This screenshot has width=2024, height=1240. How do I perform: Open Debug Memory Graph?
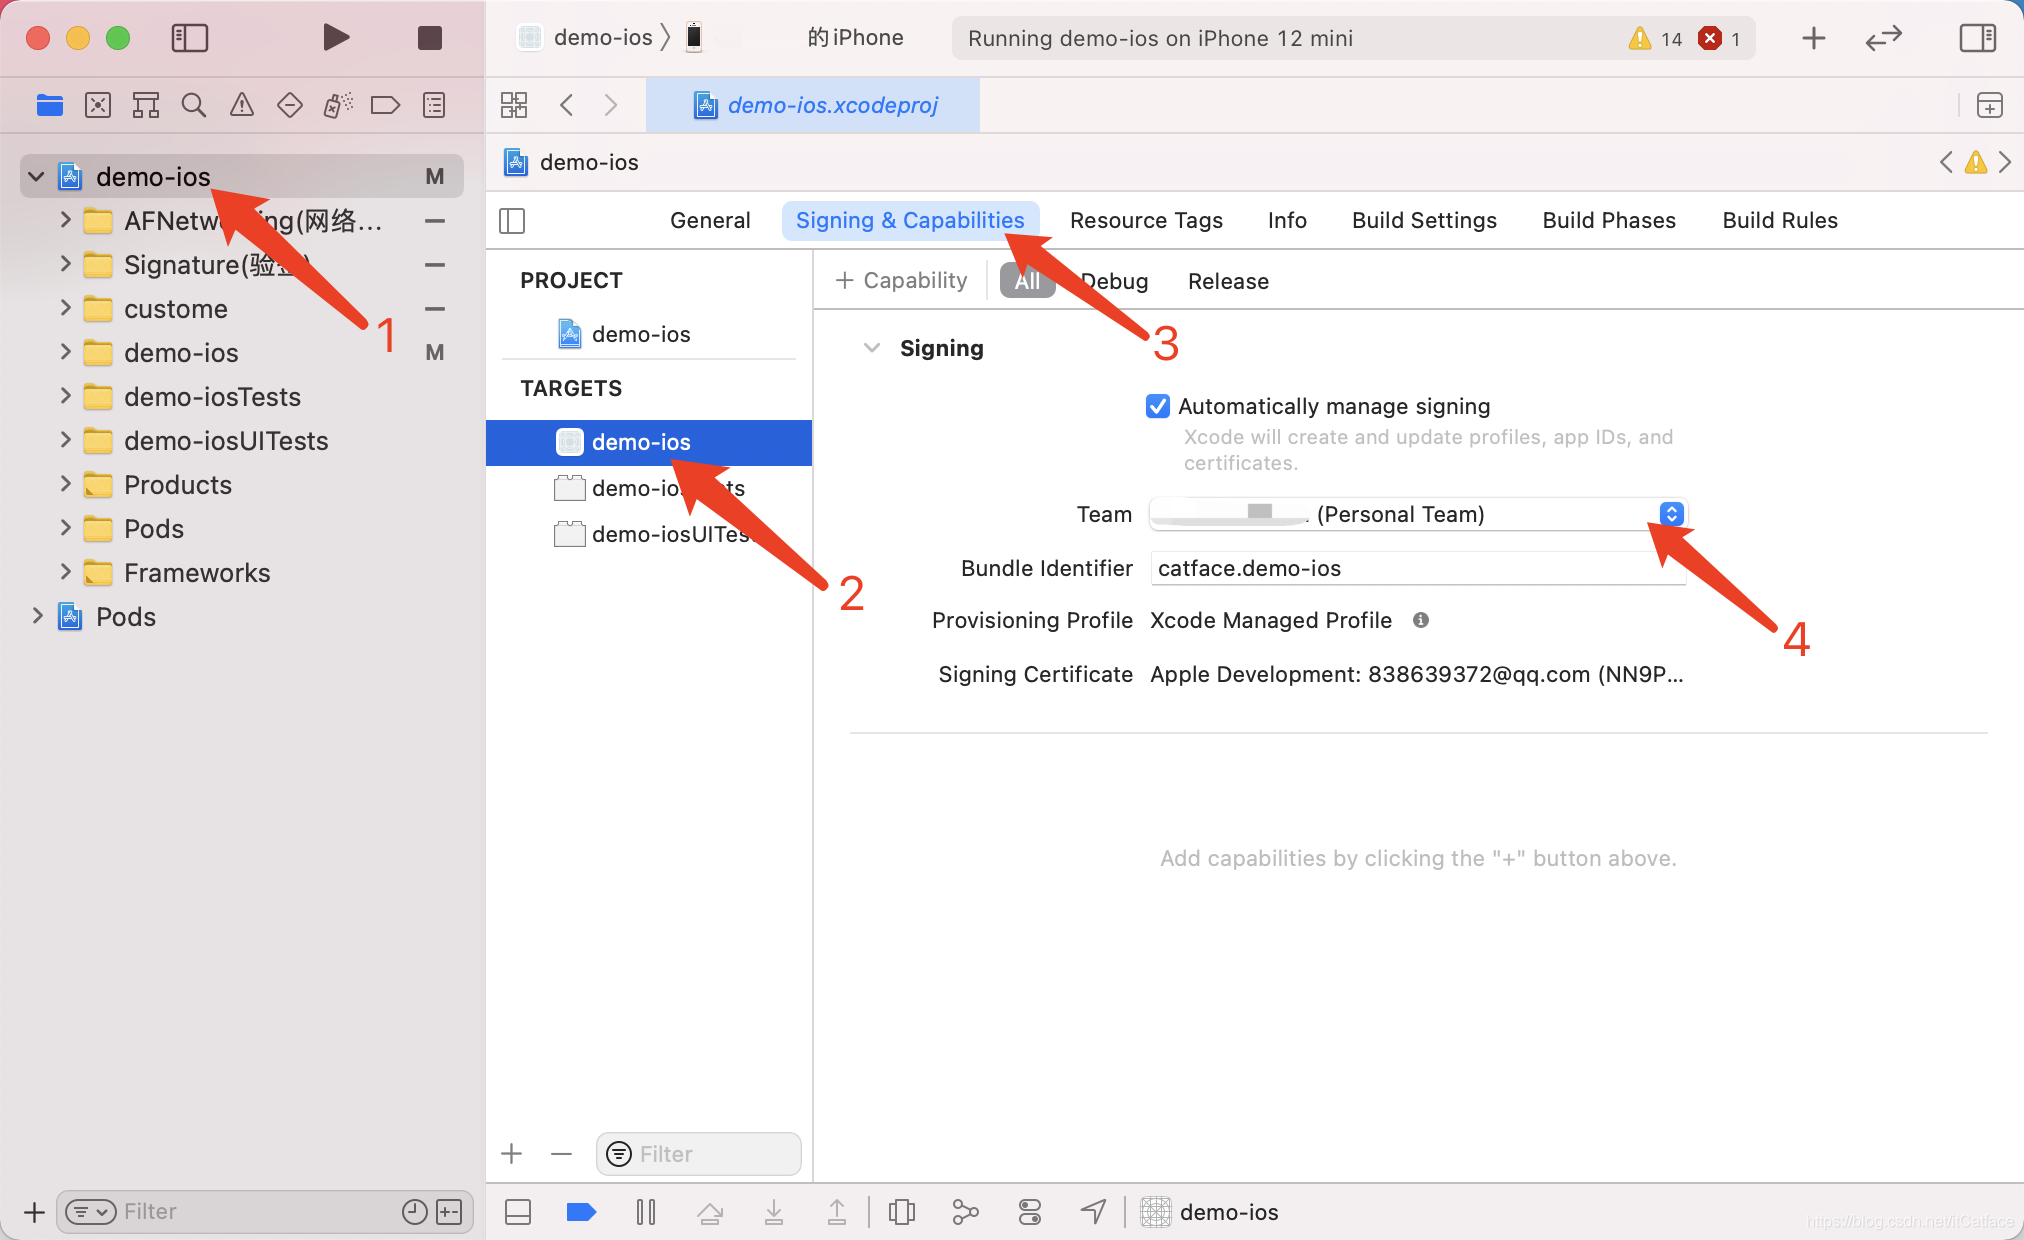(x=966, y=1212)
